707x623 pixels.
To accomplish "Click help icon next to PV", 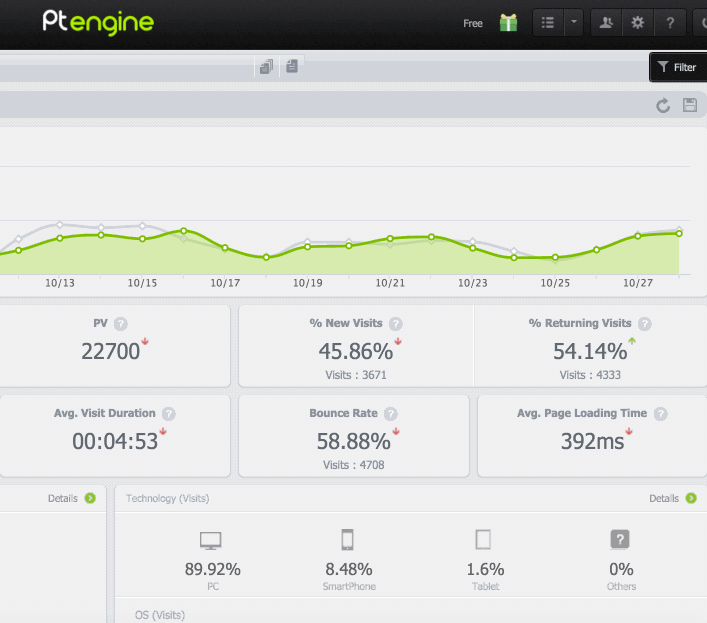I will tap(121, 324).
